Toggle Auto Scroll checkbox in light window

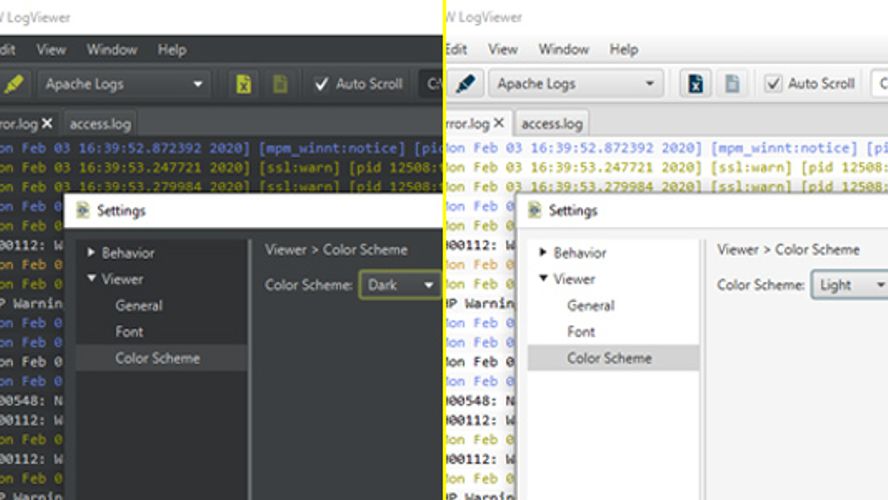click(x=773, y=84)
